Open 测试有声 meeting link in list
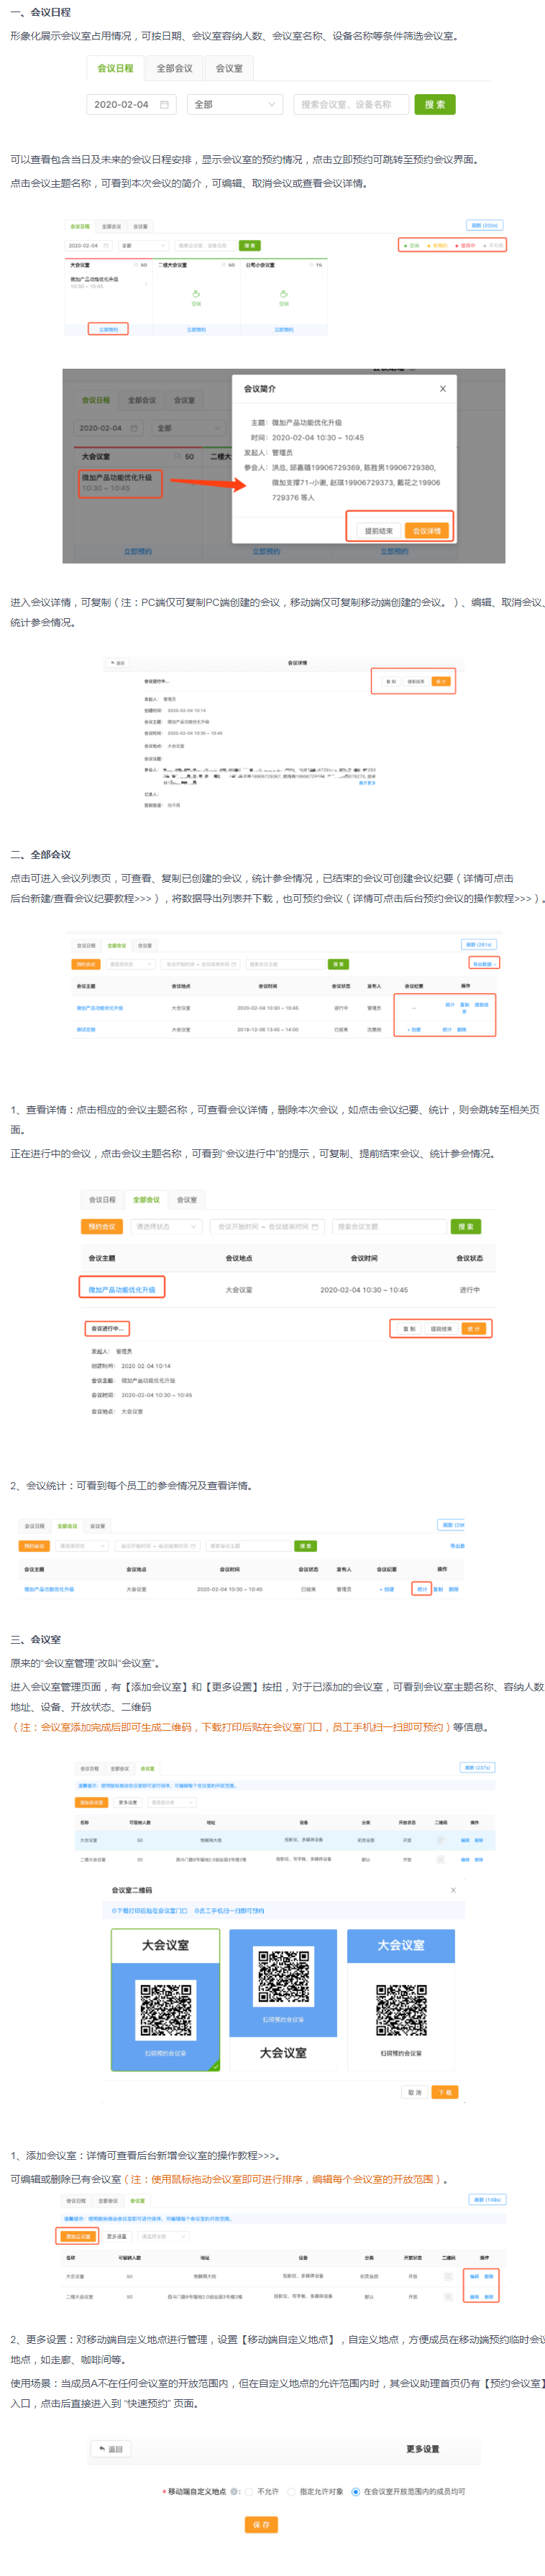This screenshot has width=545, height=2576. click(86, 1029)
